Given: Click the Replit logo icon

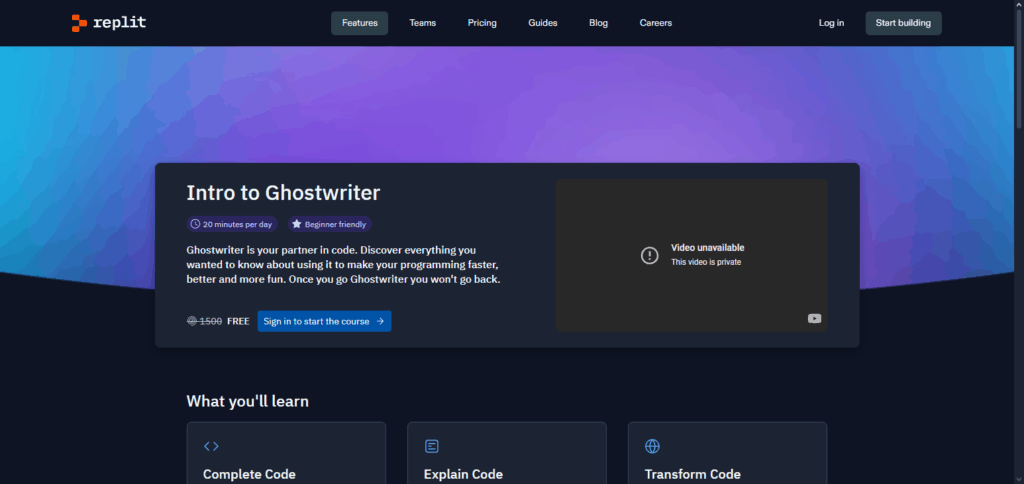Looking at the screenshot, I should pos(79,23).
